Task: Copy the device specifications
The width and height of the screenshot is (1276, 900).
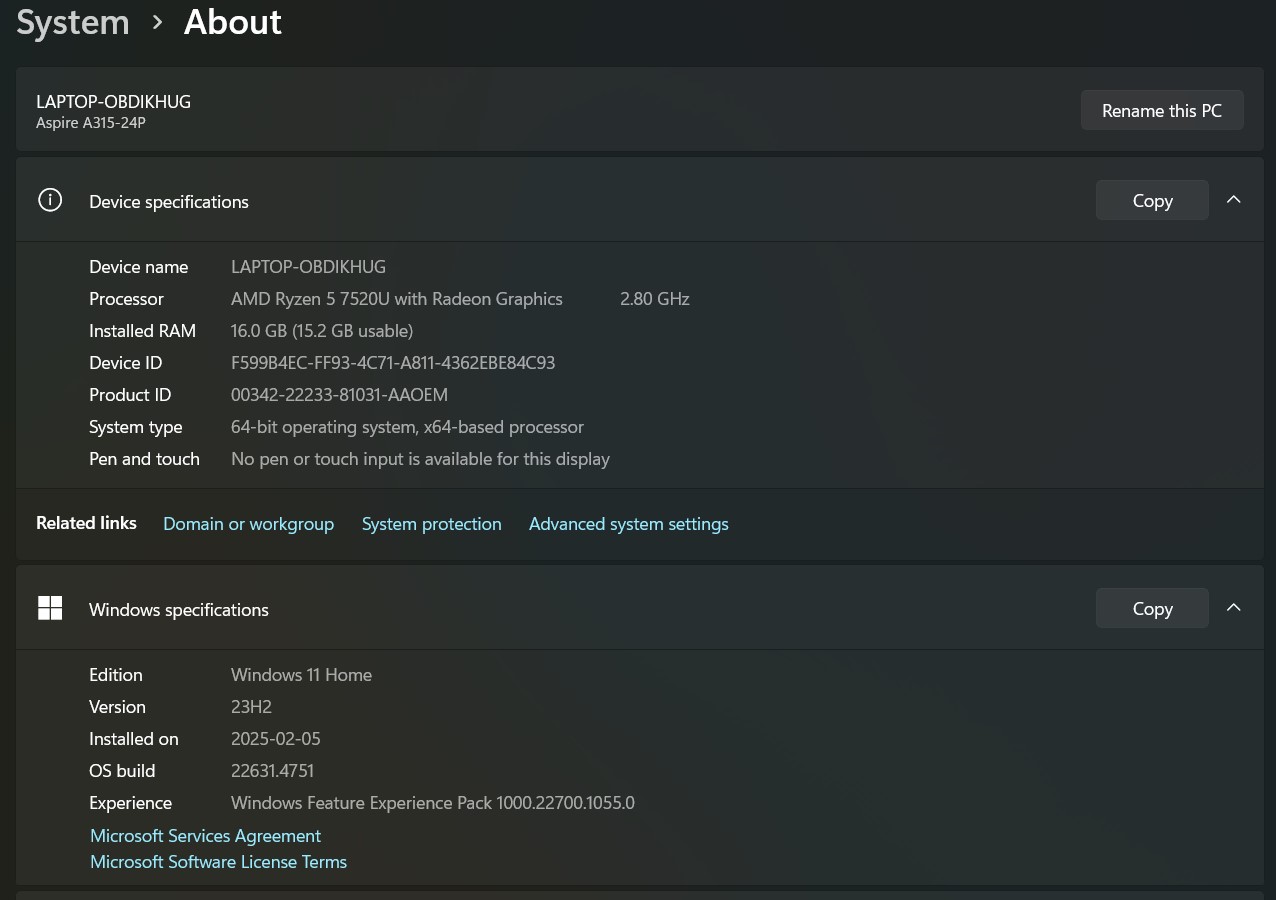Action: pos(1152,200)
